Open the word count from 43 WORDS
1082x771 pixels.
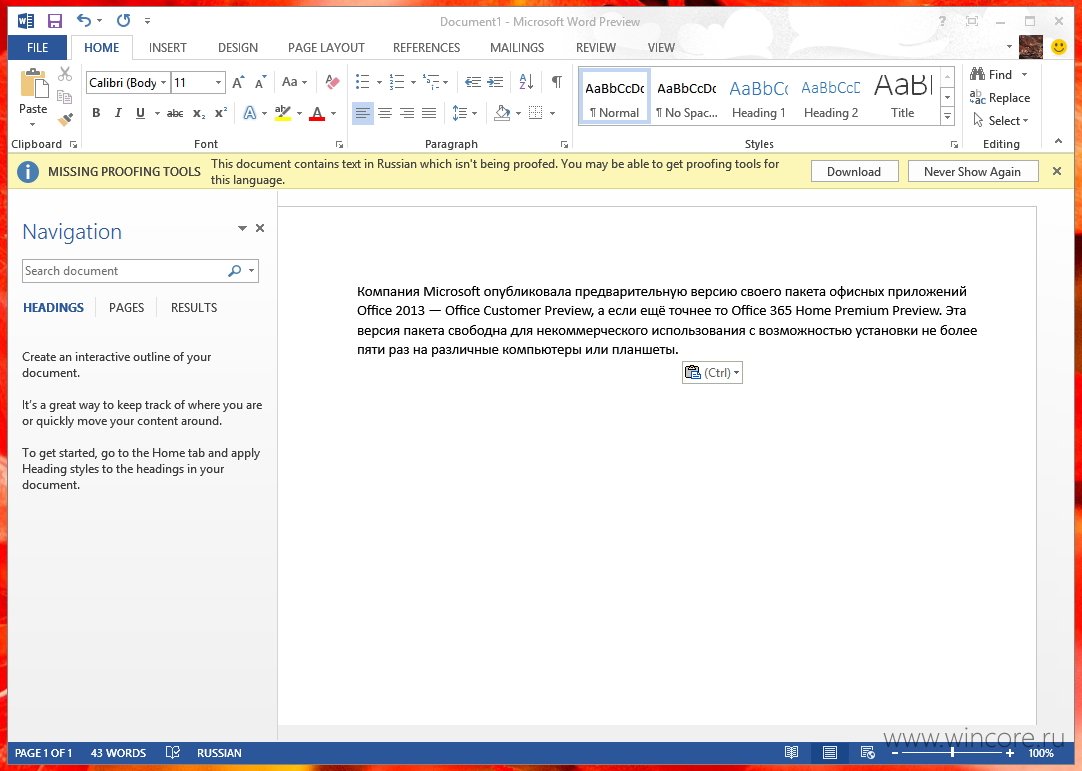coord(118,753)
